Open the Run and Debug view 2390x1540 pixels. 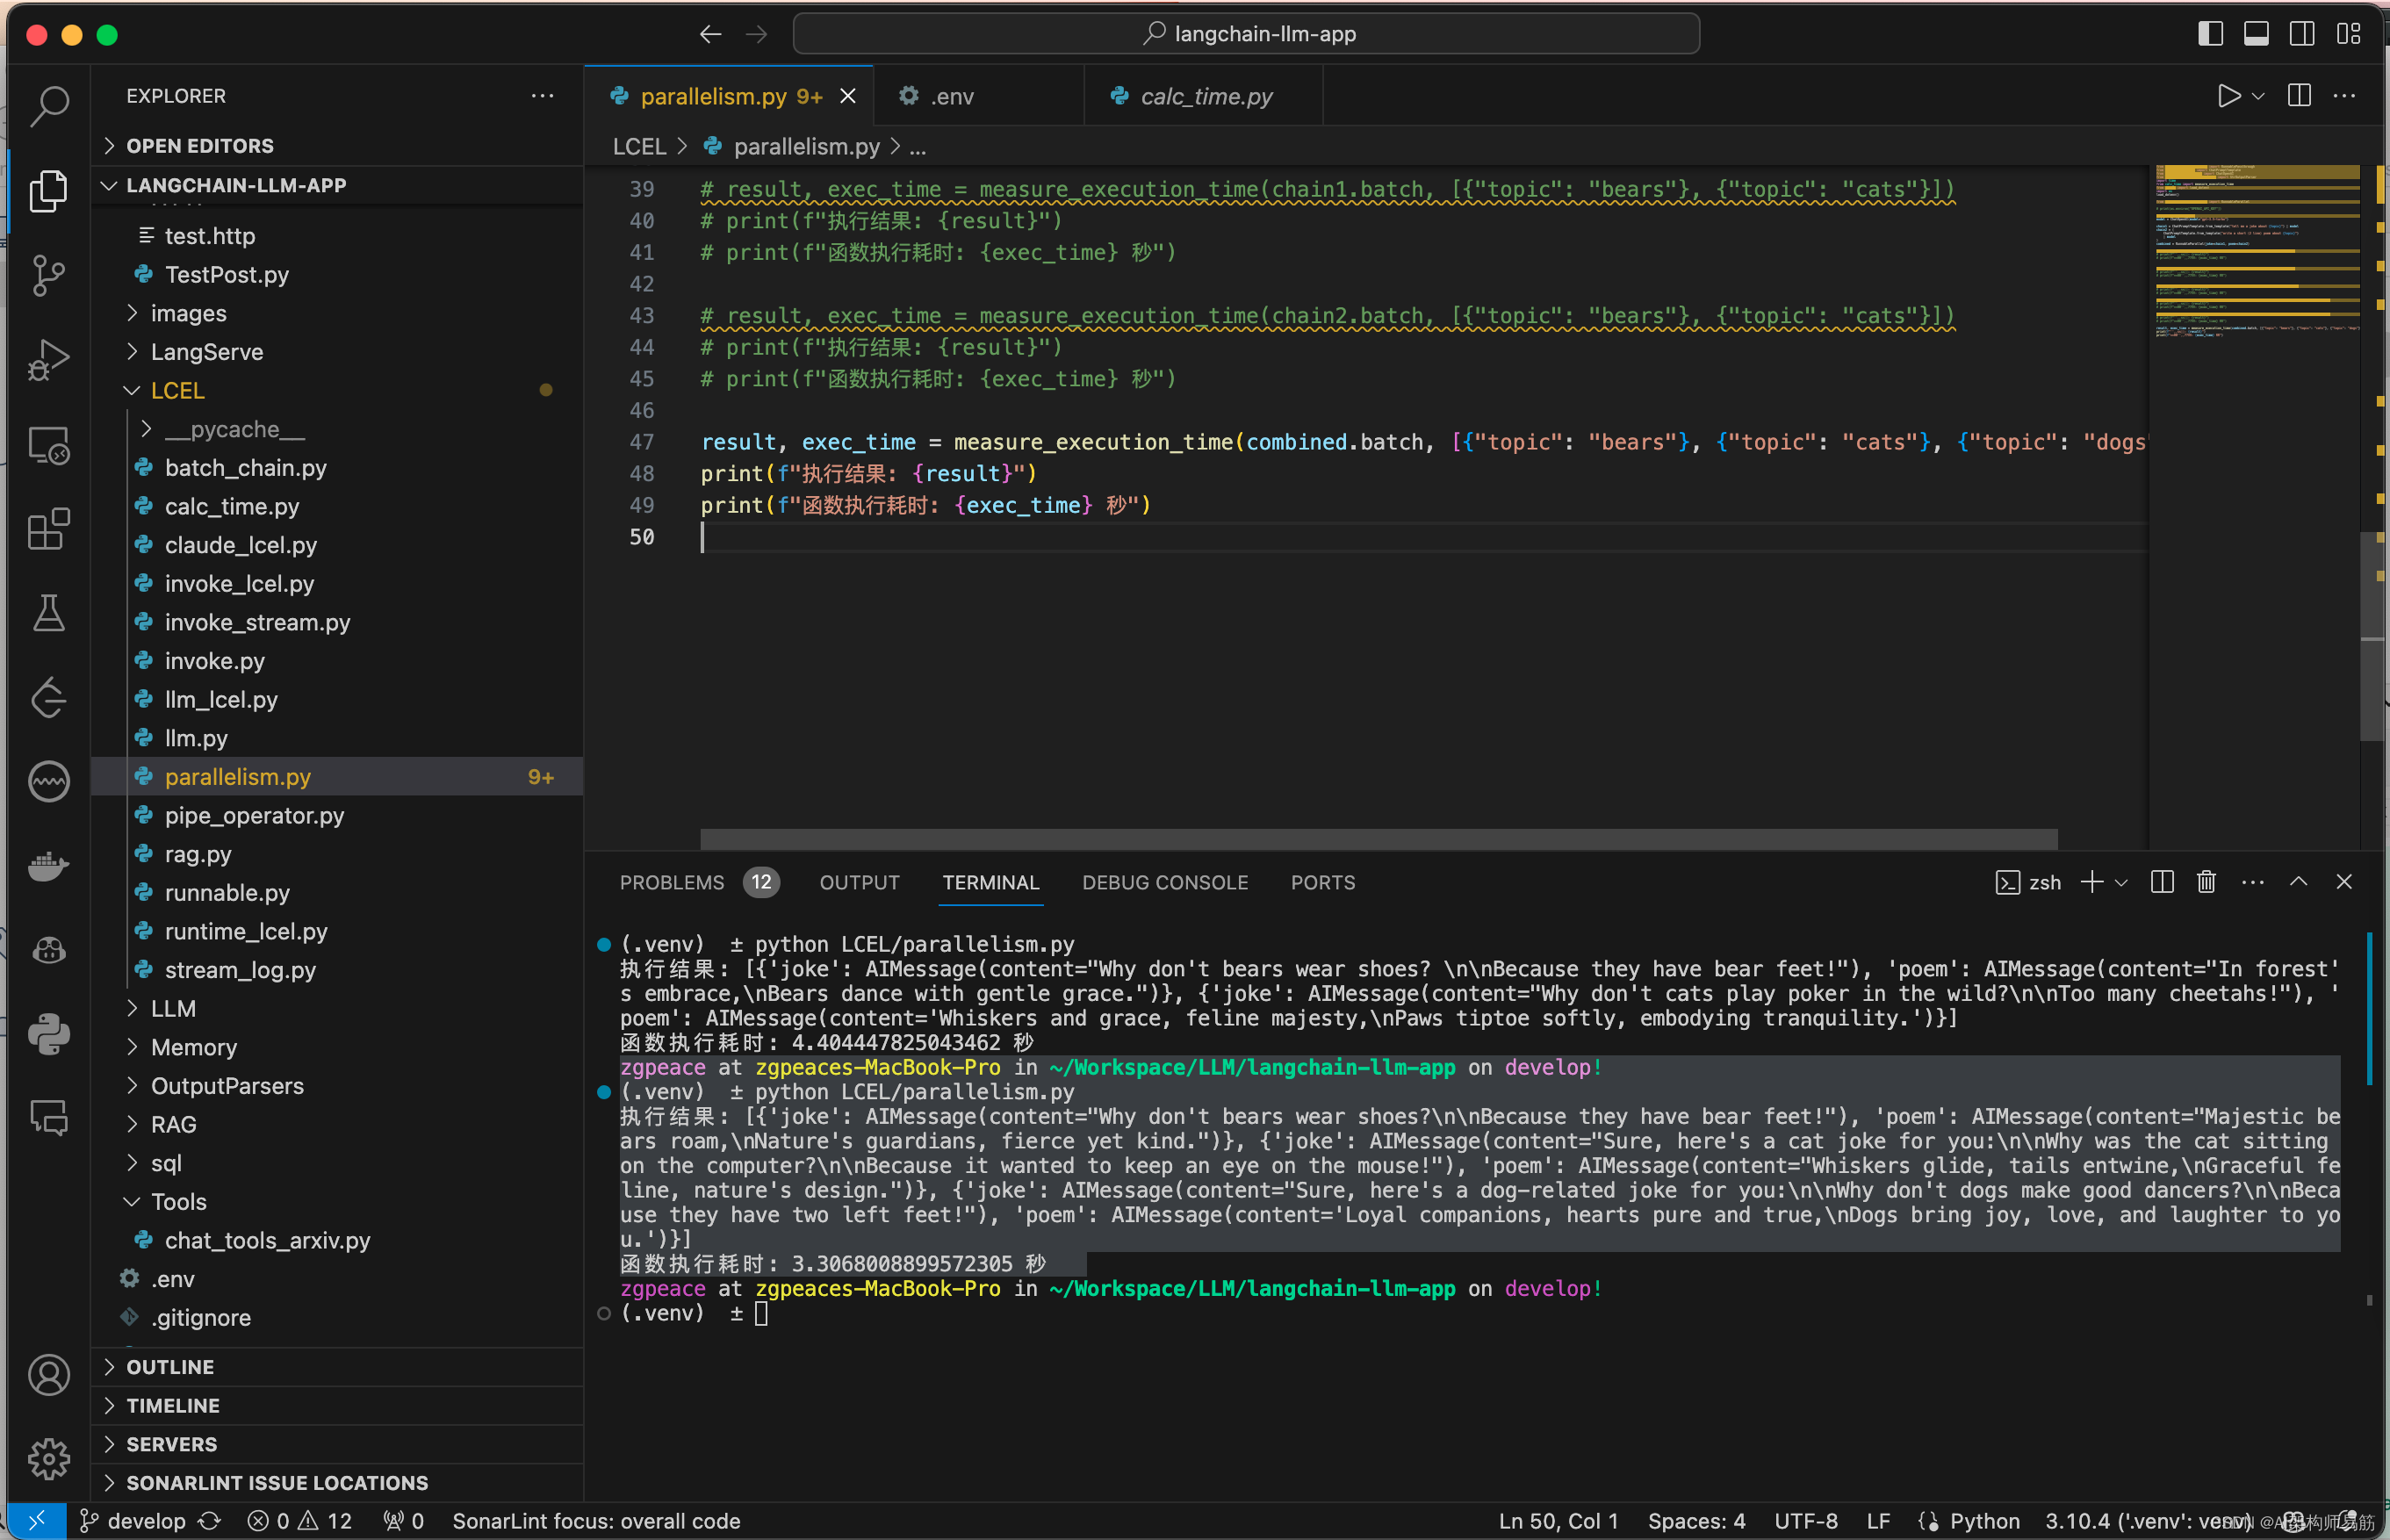pos(49,360)
